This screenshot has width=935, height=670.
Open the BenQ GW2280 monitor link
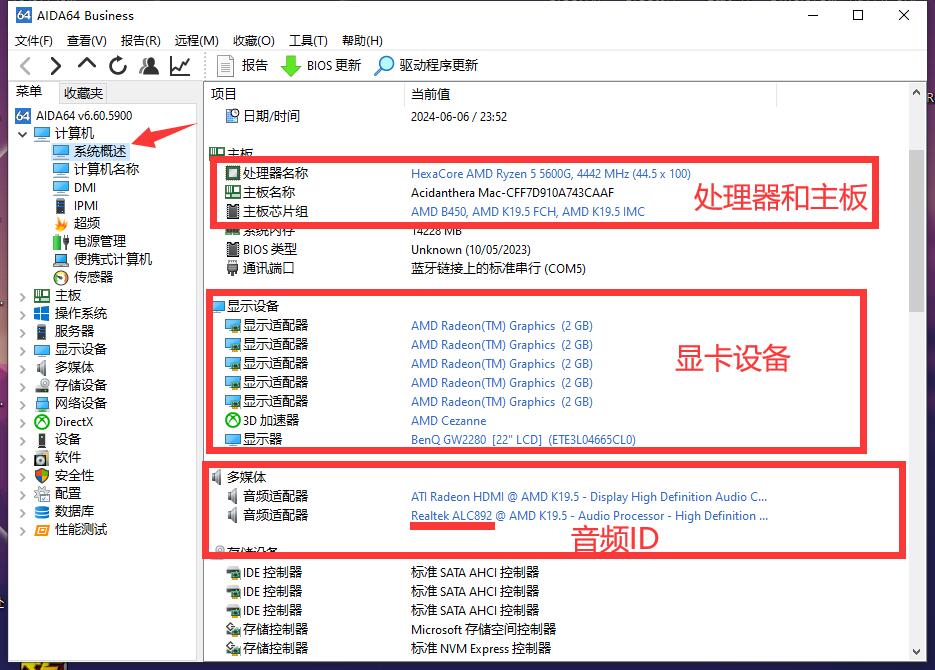pos(523,440)
